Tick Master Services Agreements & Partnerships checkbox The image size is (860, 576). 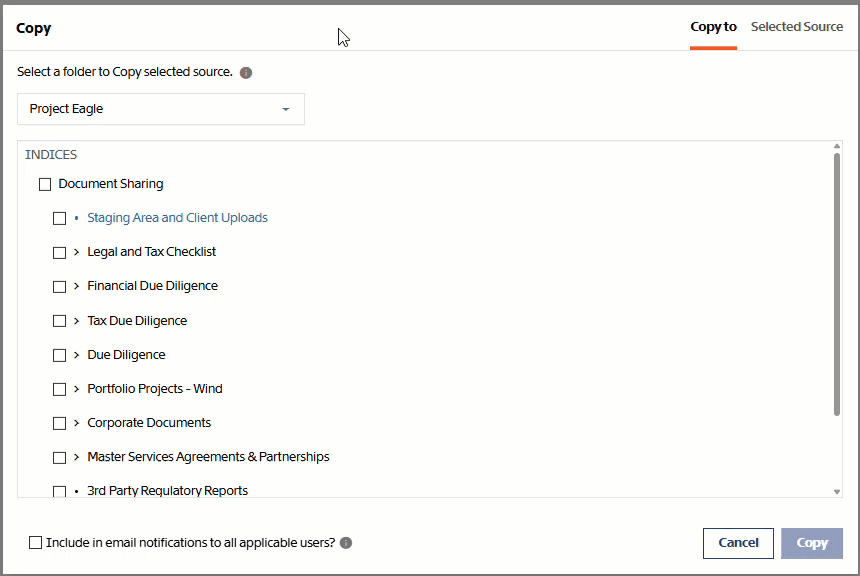59,457
